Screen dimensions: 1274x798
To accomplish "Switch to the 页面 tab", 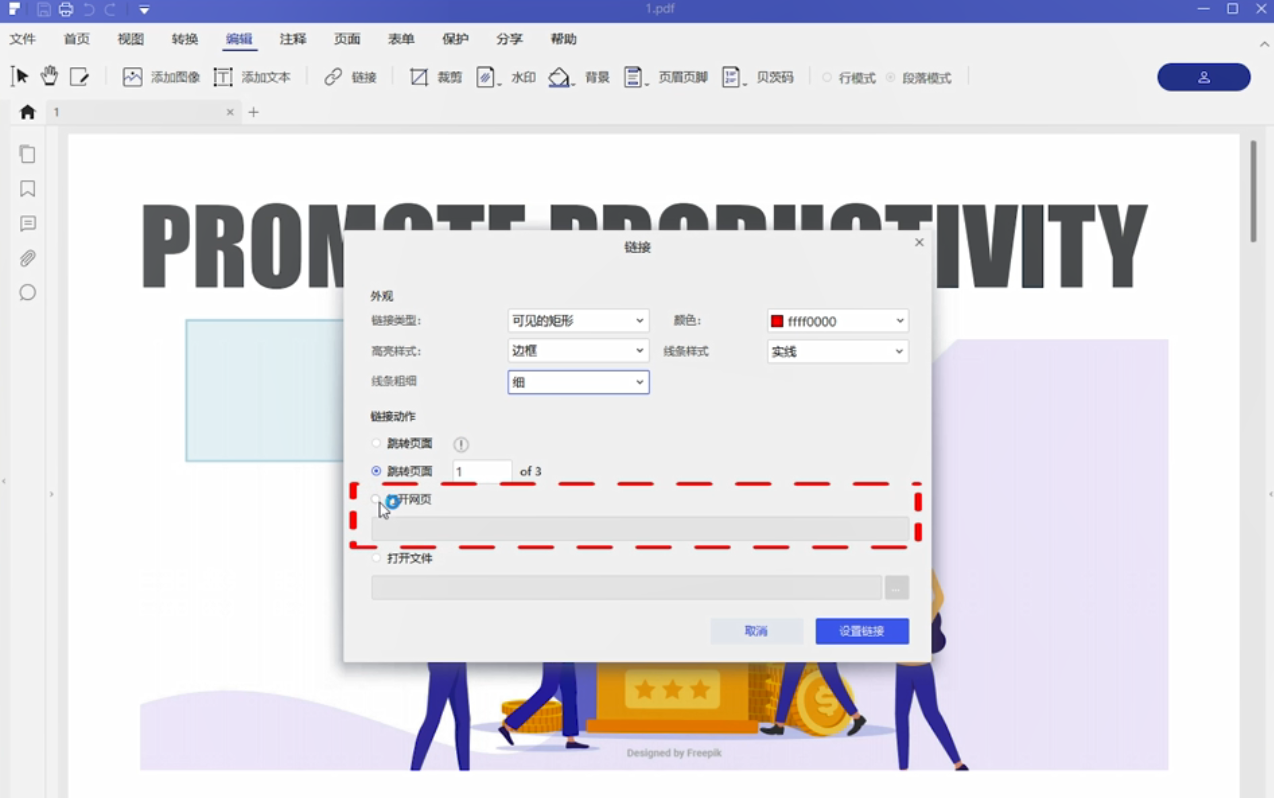I will [347, 39].
